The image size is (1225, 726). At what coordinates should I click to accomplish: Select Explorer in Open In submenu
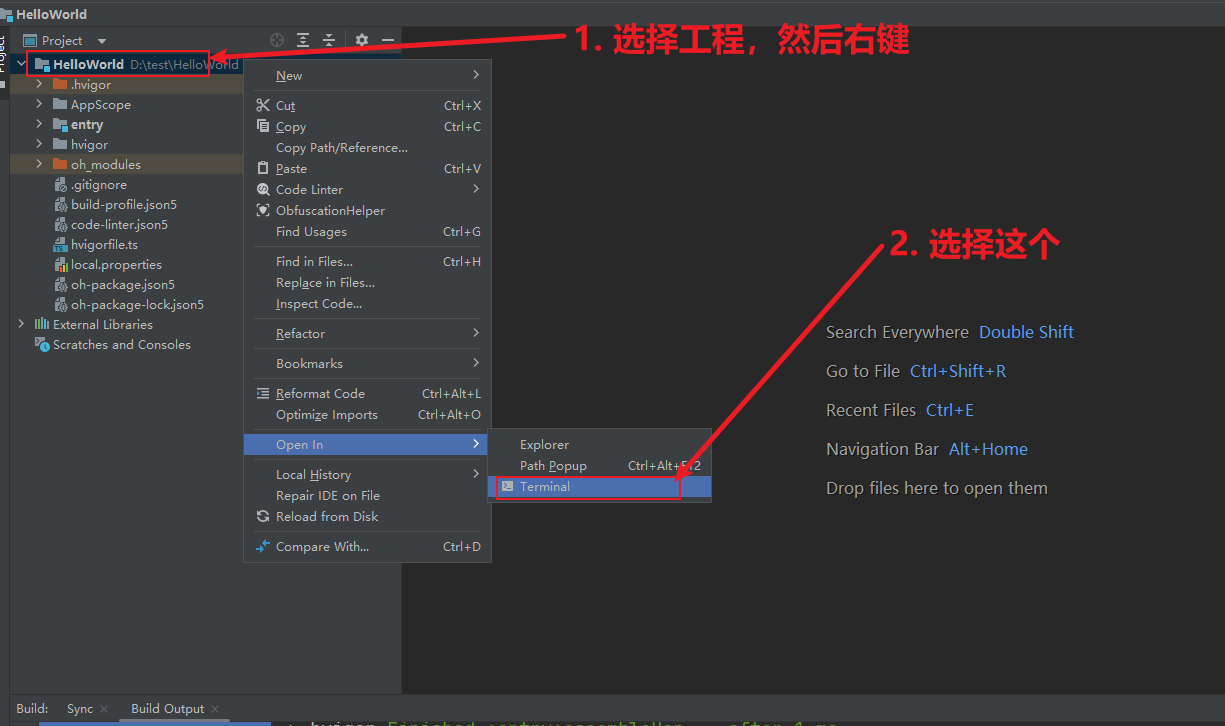(x=599, y=444)
